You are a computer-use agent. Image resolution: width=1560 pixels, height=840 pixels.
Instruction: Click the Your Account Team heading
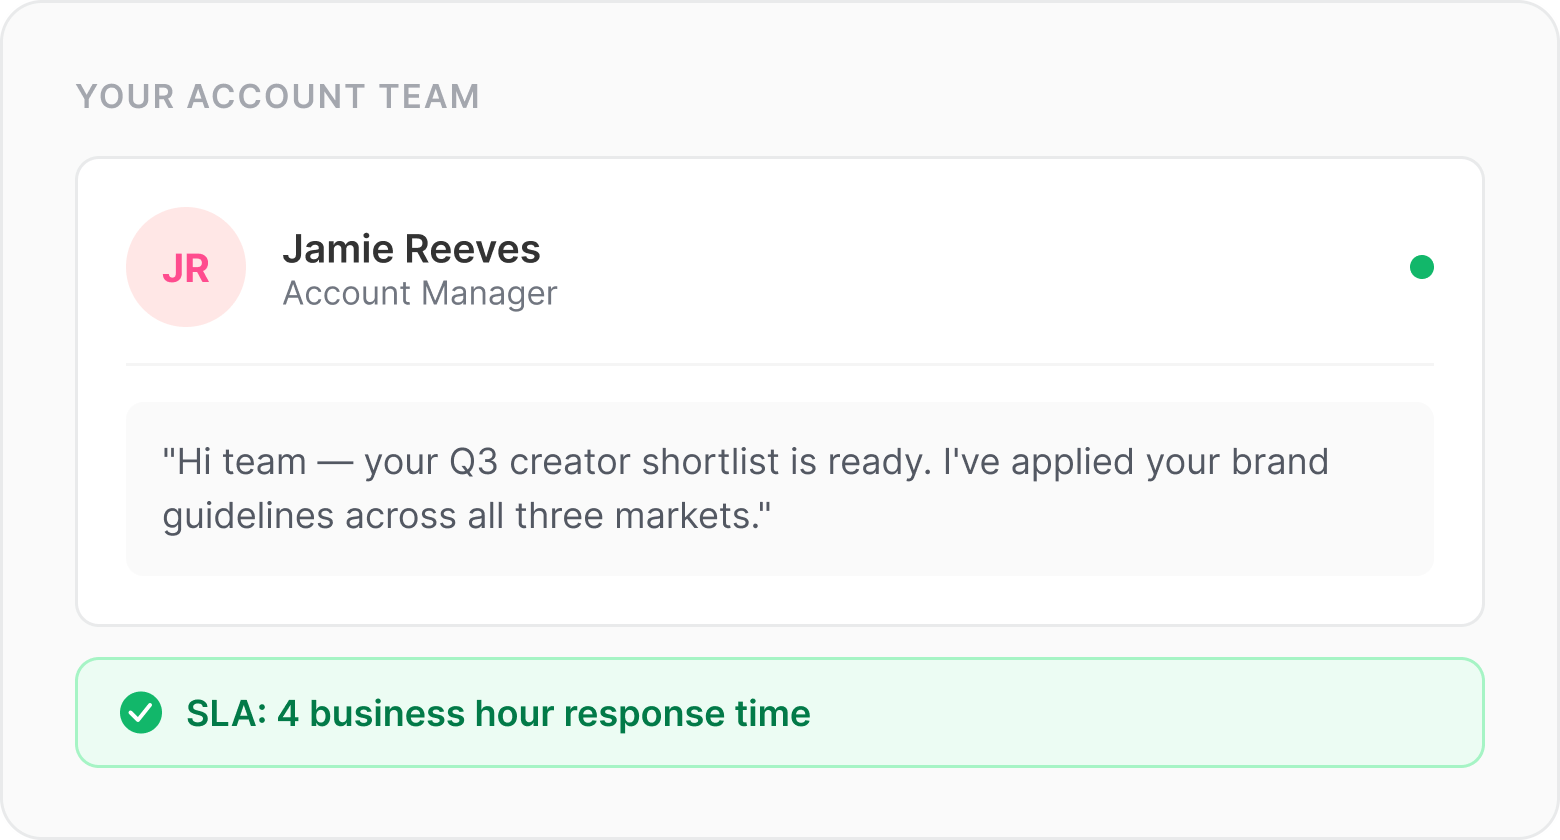(x=278, y=96)
